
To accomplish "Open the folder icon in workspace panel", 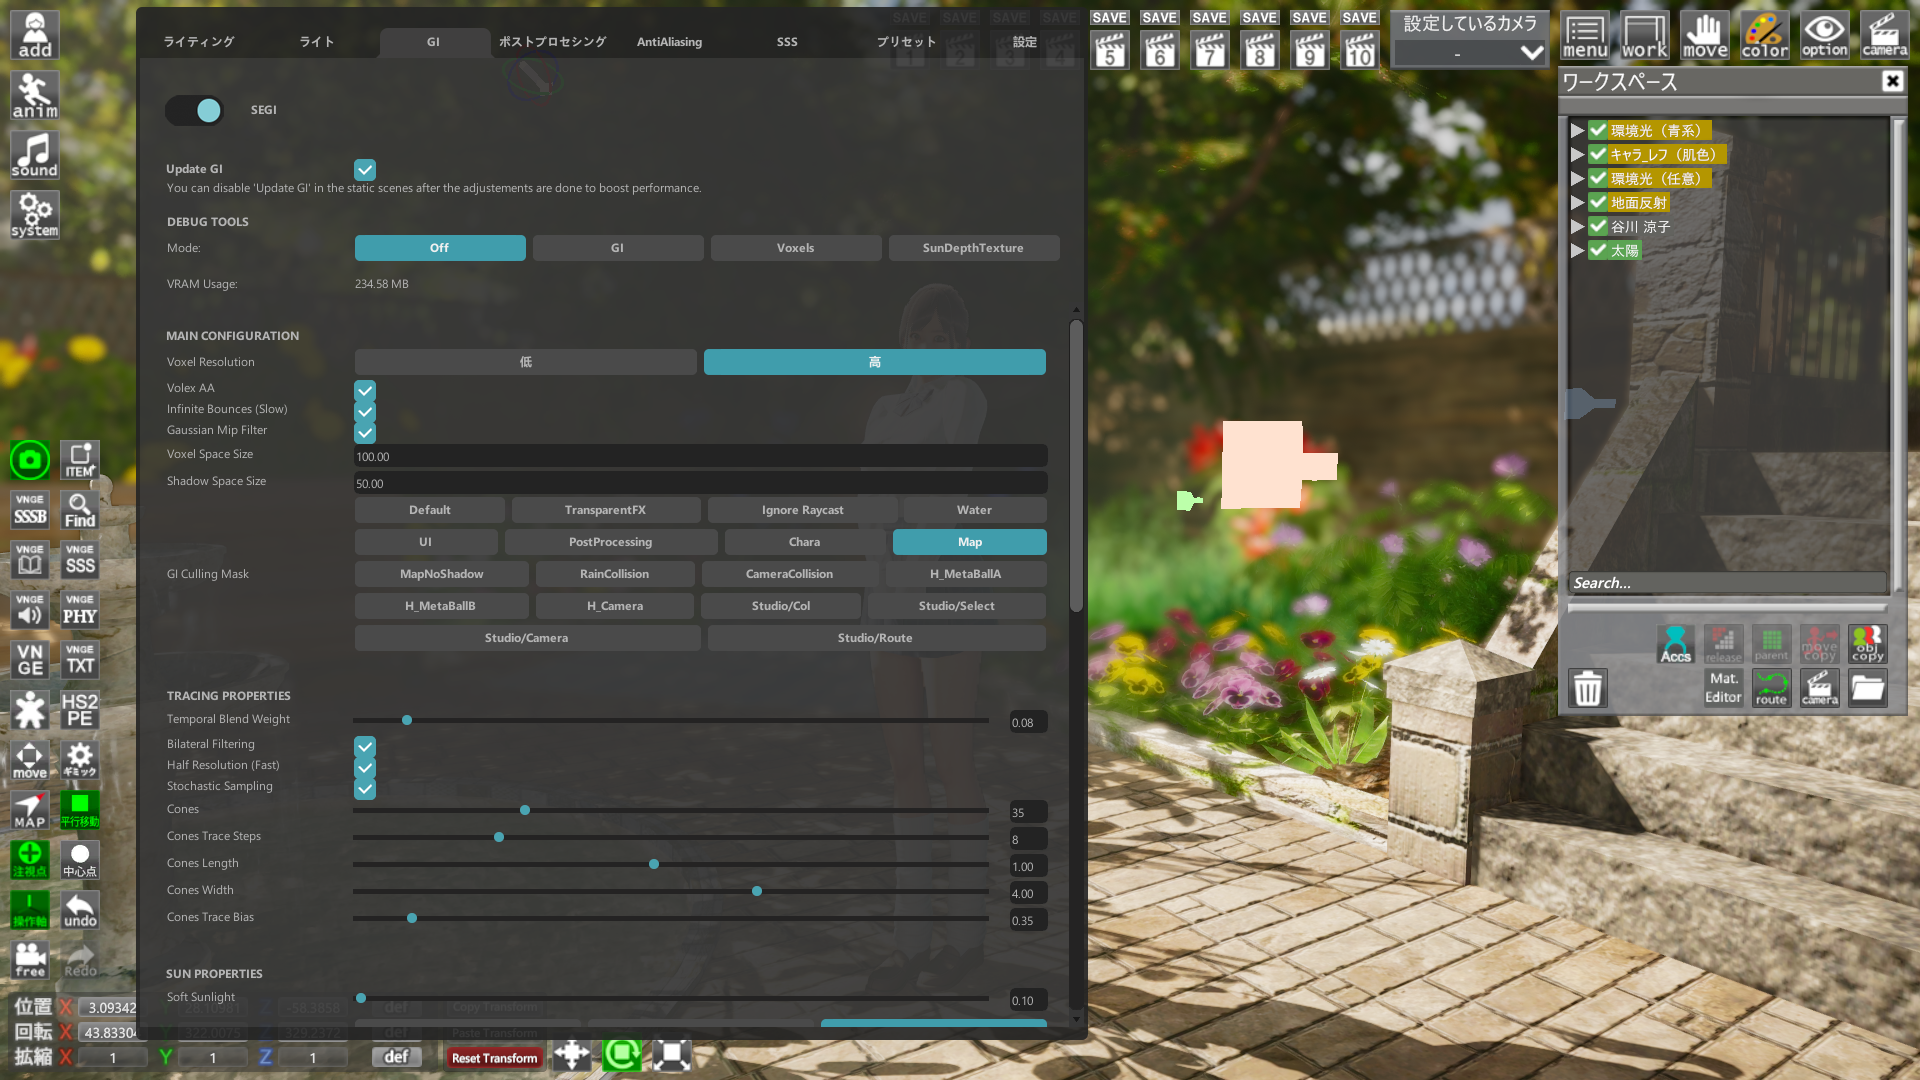I will click(x=1867, y=688).
